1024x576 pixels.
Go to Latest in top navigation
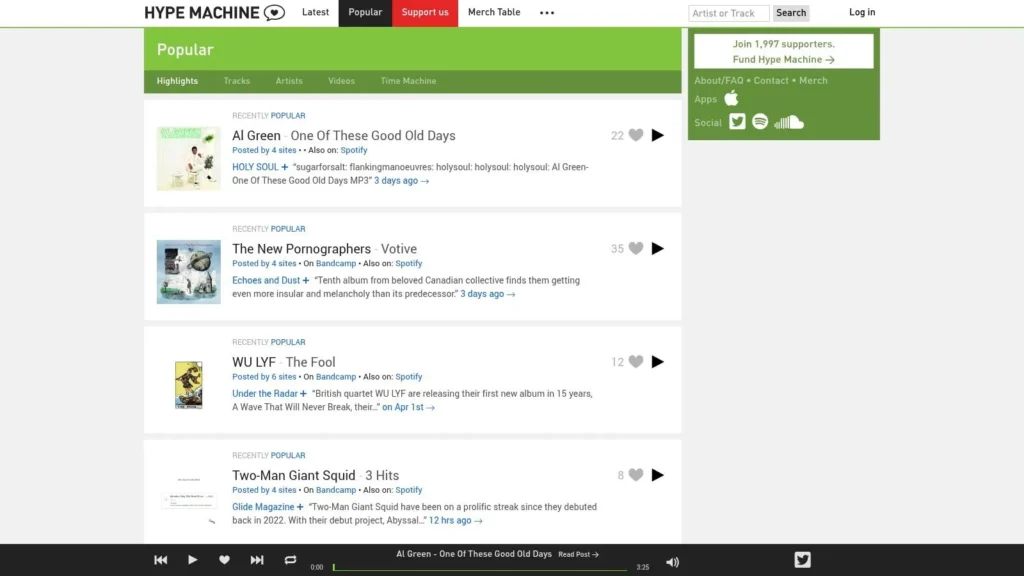point(315,12)
